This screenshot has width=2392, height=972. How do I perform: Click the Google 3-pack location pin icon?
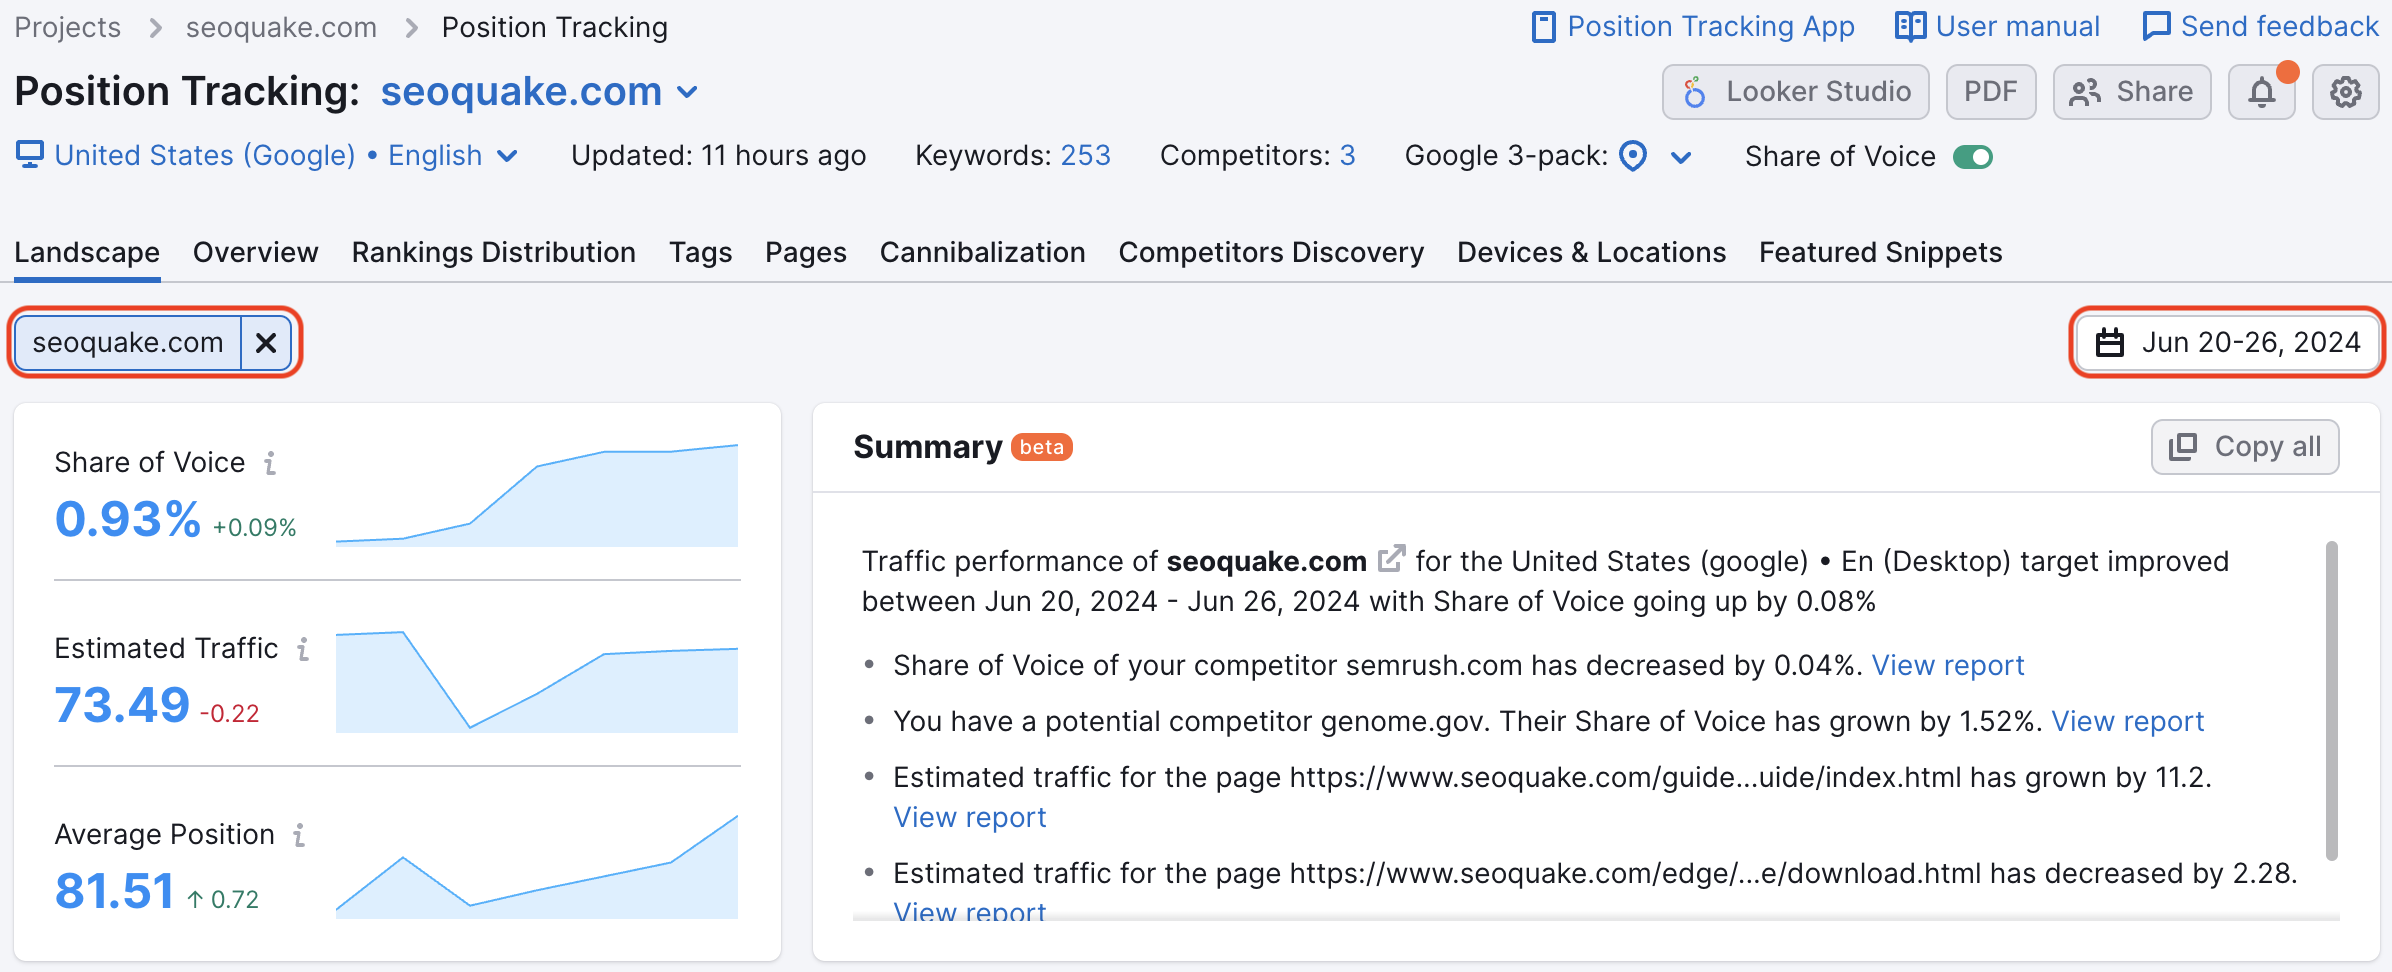pyautogui.click(x=1633, y=156)
